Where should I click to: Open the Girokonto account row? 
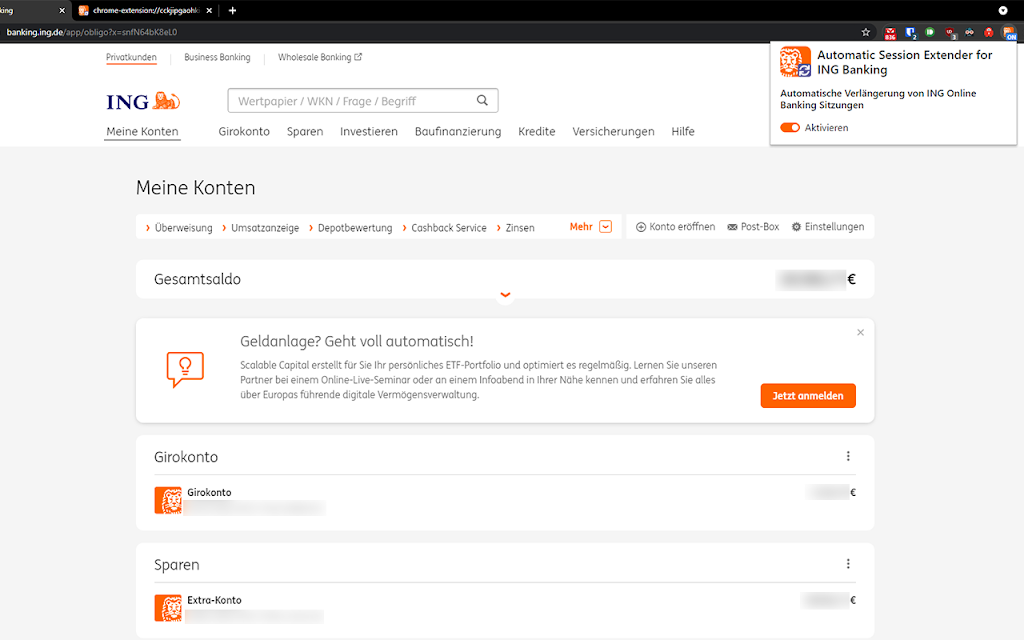505,500
